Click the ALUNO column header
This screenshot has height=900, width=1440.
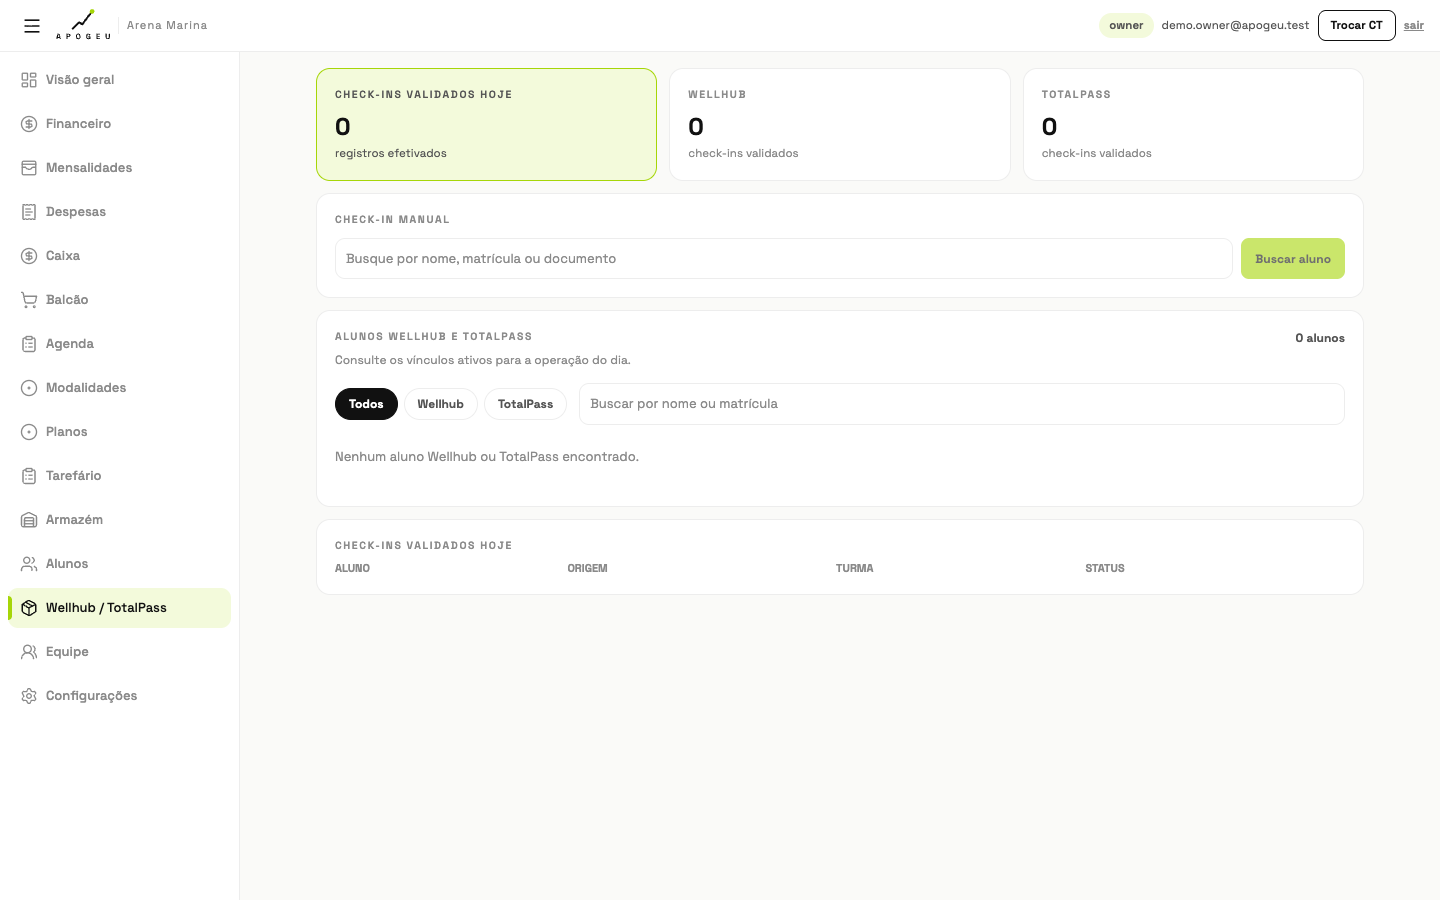coord(352,568)
